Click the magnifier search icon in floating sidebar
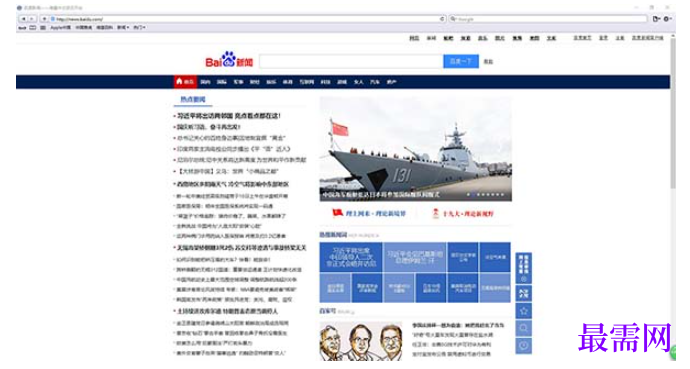Image resolution: width=690 pixels, height=369 pixels. point(524,328)
